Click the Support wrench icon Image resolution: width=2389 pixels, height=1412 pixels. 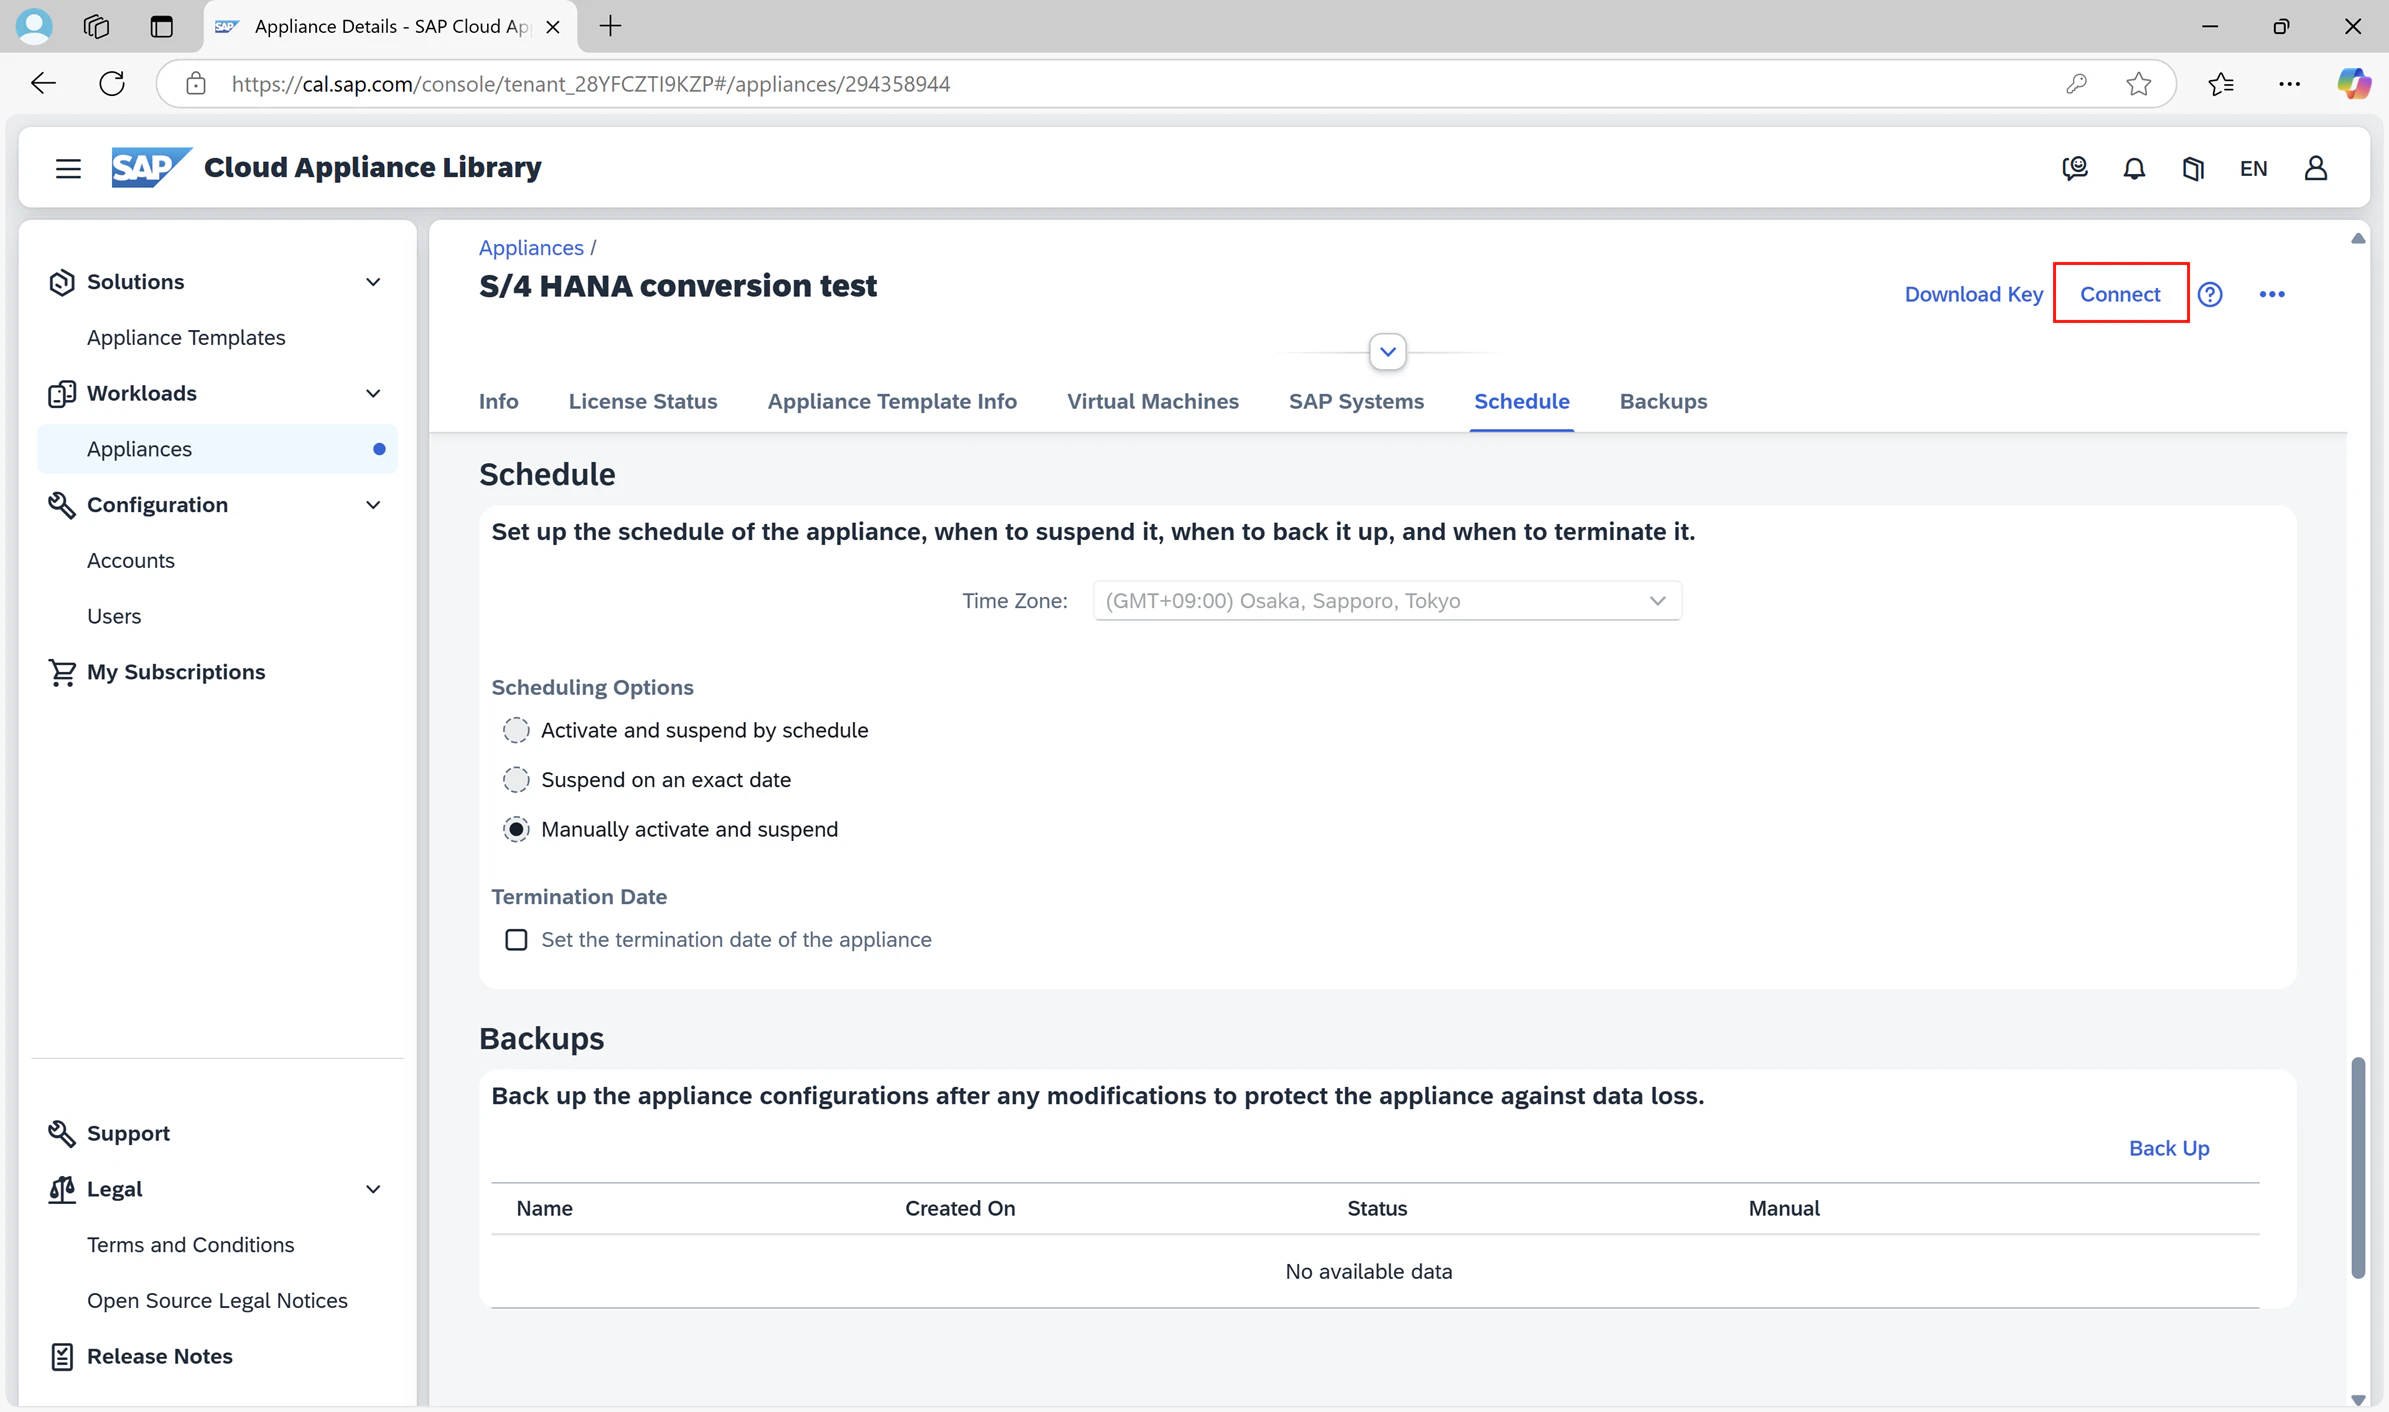point(62,1133)
